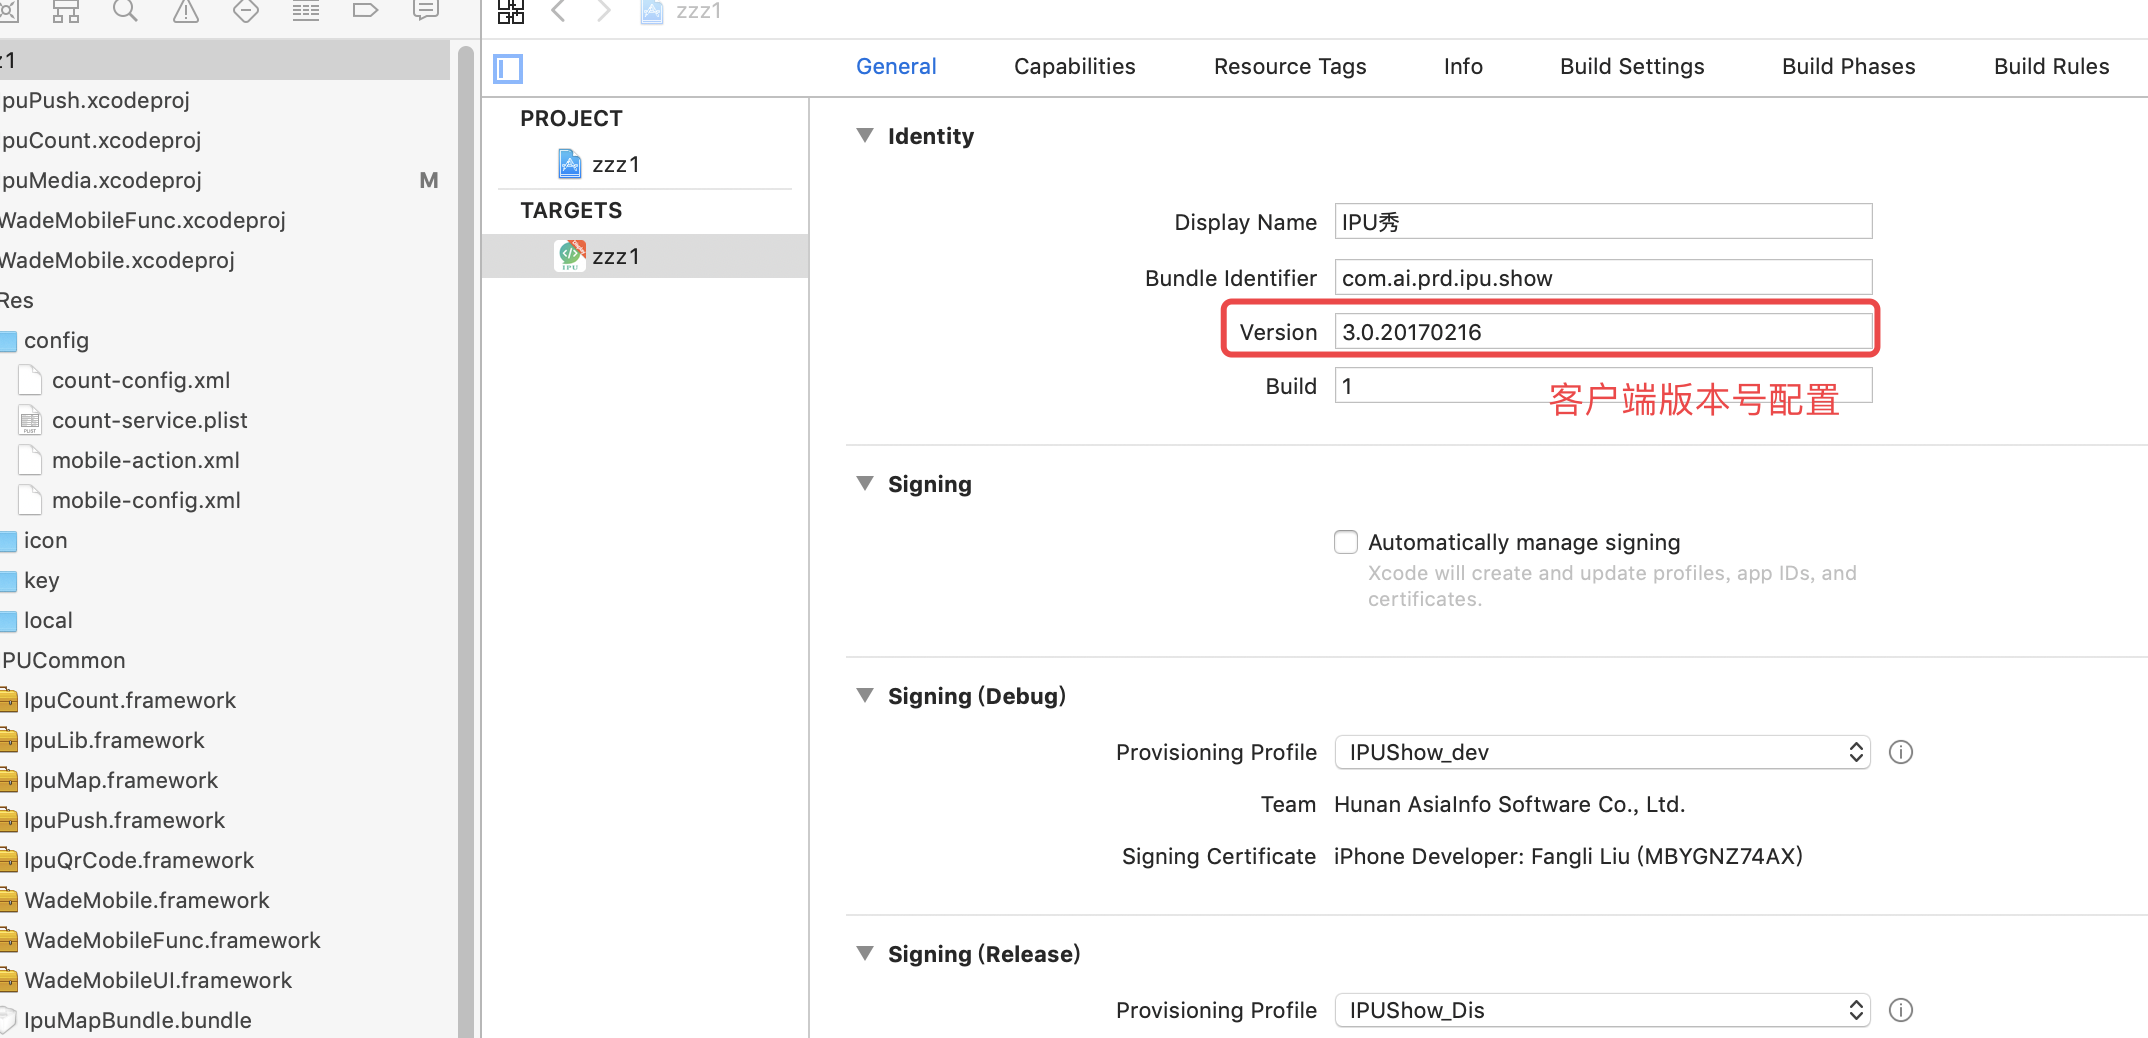Switch to the Capabilities tab
The image size is (2148, 1038).
1075,66
